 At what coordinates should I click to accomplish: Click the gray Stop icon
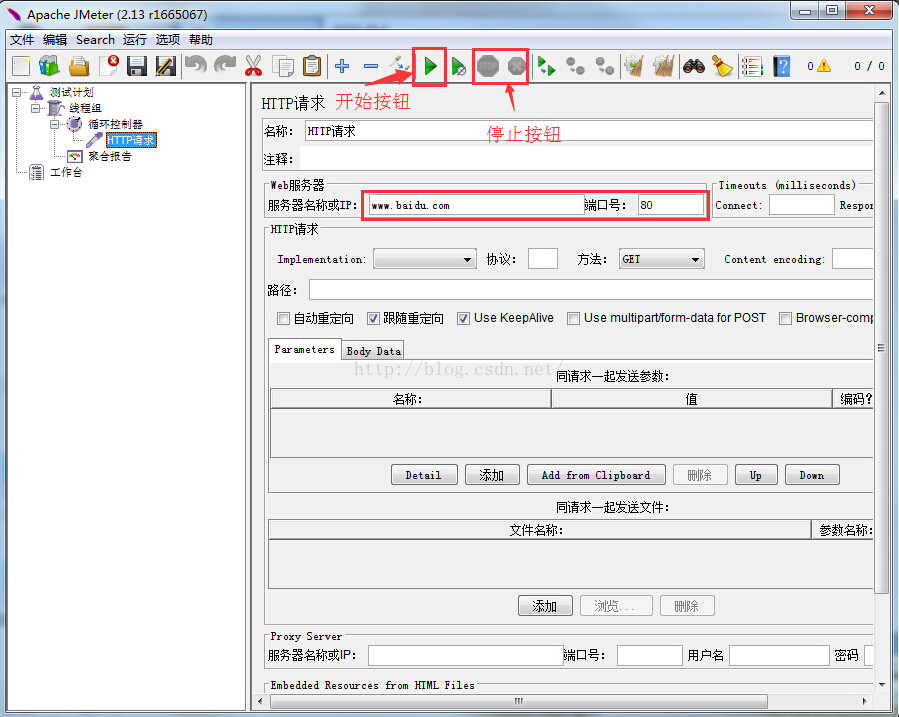(x=488, y=66)
